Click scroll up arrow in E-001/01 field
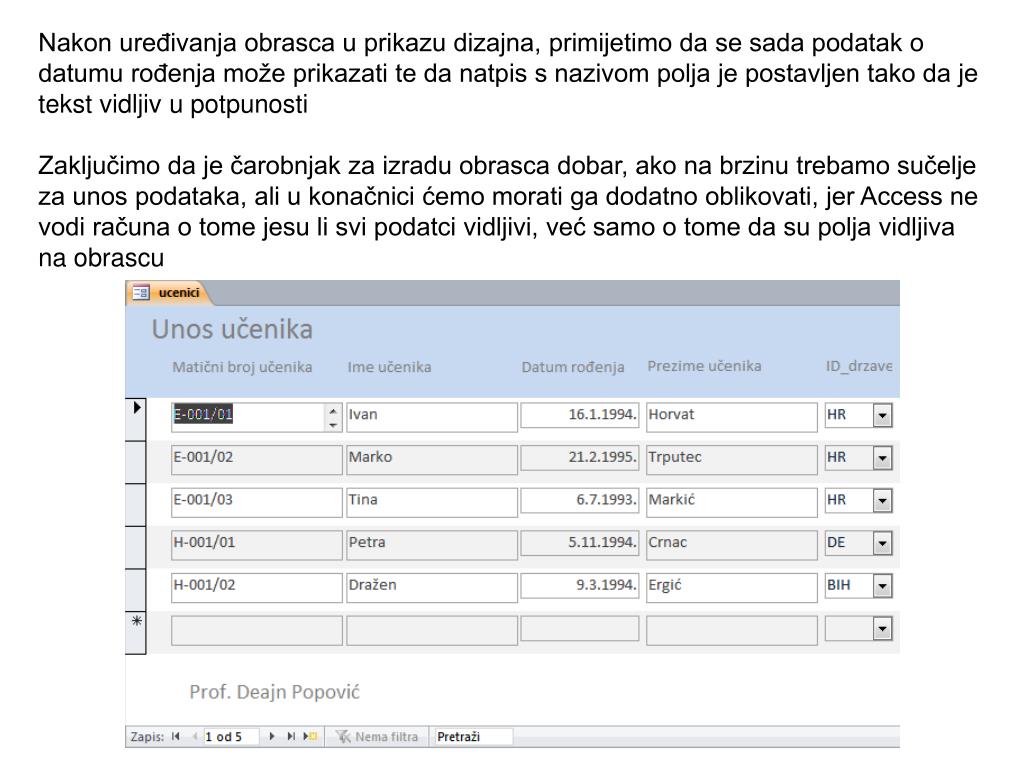1024x768 pixels. click(333, 411)
